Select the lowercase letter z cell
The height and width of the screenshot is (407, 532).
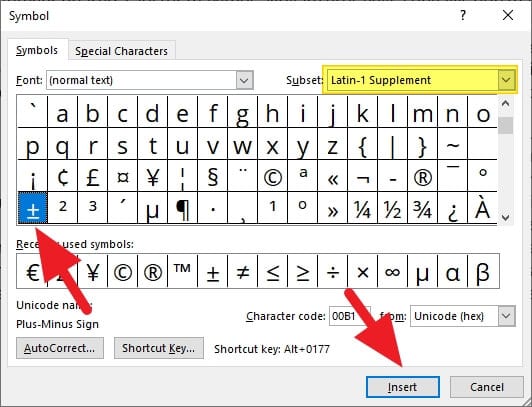coord(332,144)
